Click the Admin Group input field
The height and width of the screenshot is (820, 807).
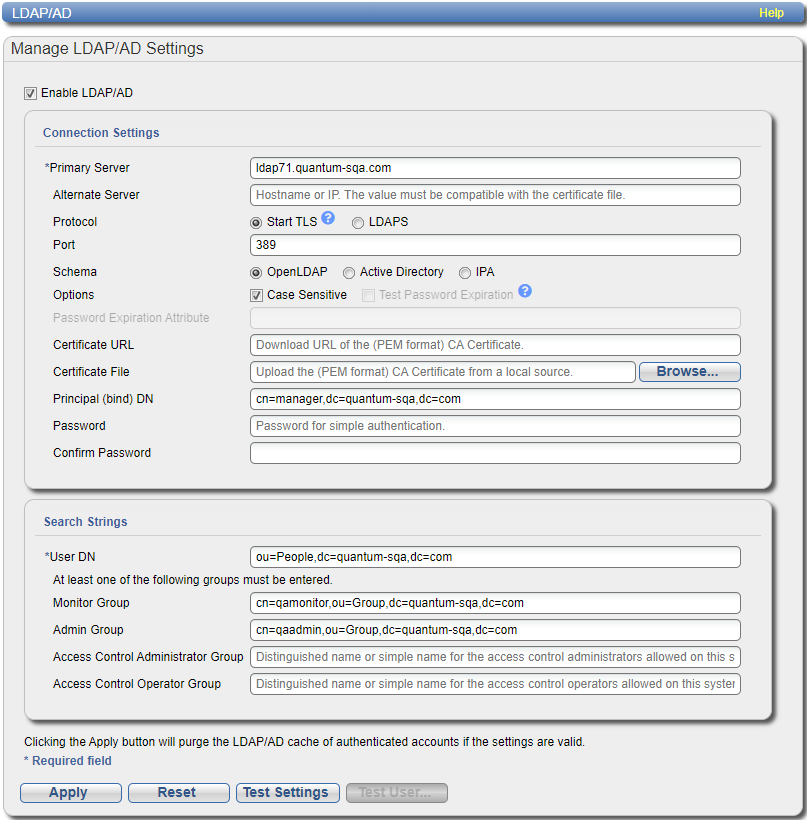495,630
